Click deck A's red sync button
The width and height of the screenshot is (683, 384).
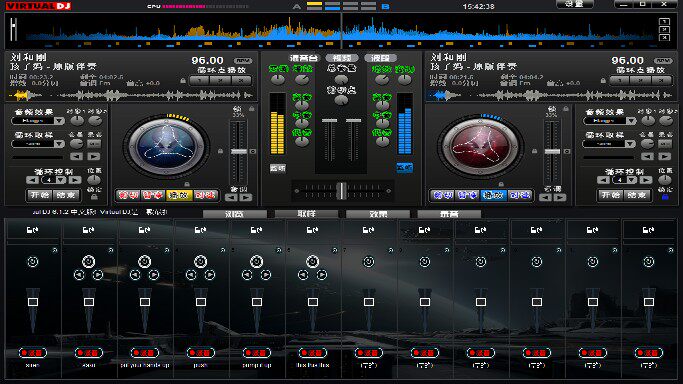point(205,195)
